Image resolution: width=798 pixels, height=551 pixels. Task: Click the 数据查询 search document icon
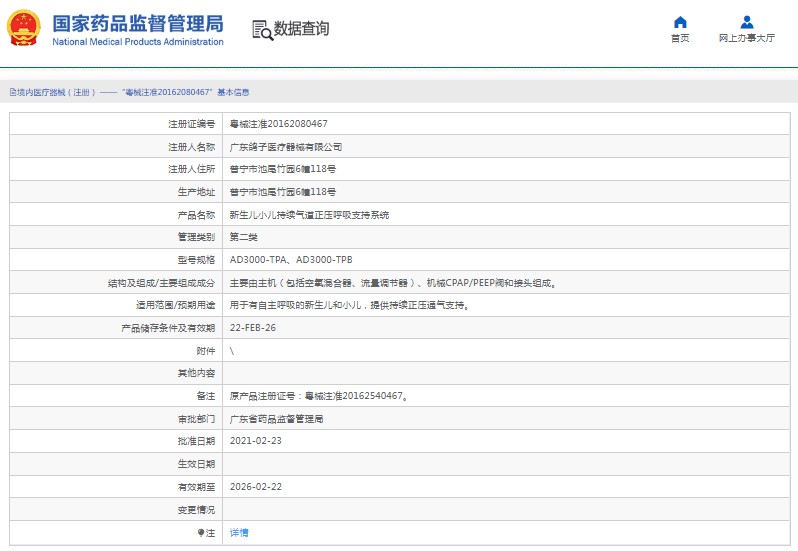click(x=263, y=30)
